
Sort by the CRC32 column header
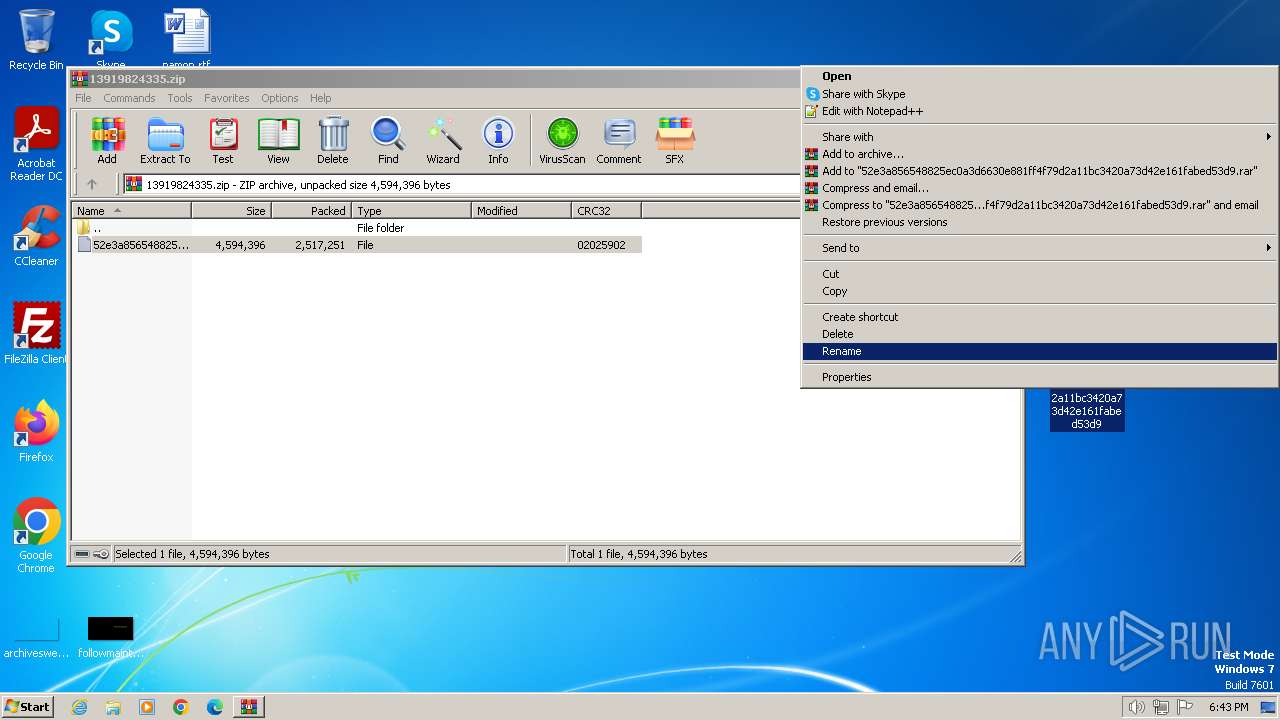[606, 210]
